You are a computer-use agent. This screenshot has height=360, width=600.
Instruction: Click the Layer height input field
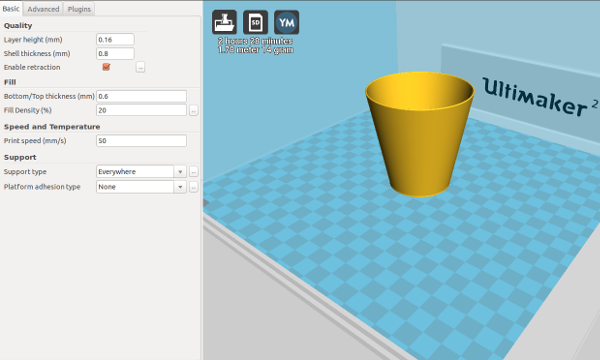(x=115, y=39)
